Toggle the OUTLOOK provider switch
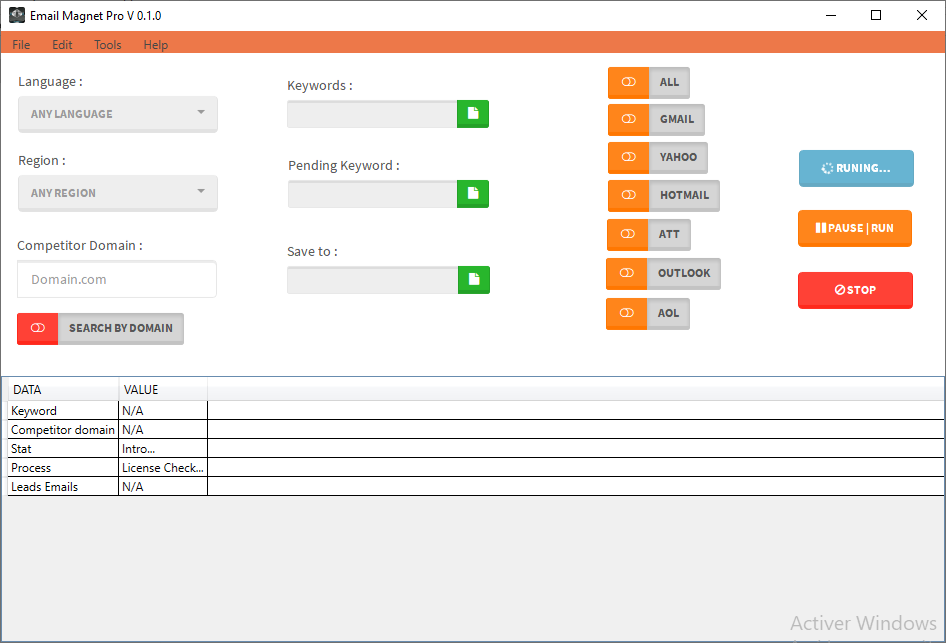 point(627,273)
